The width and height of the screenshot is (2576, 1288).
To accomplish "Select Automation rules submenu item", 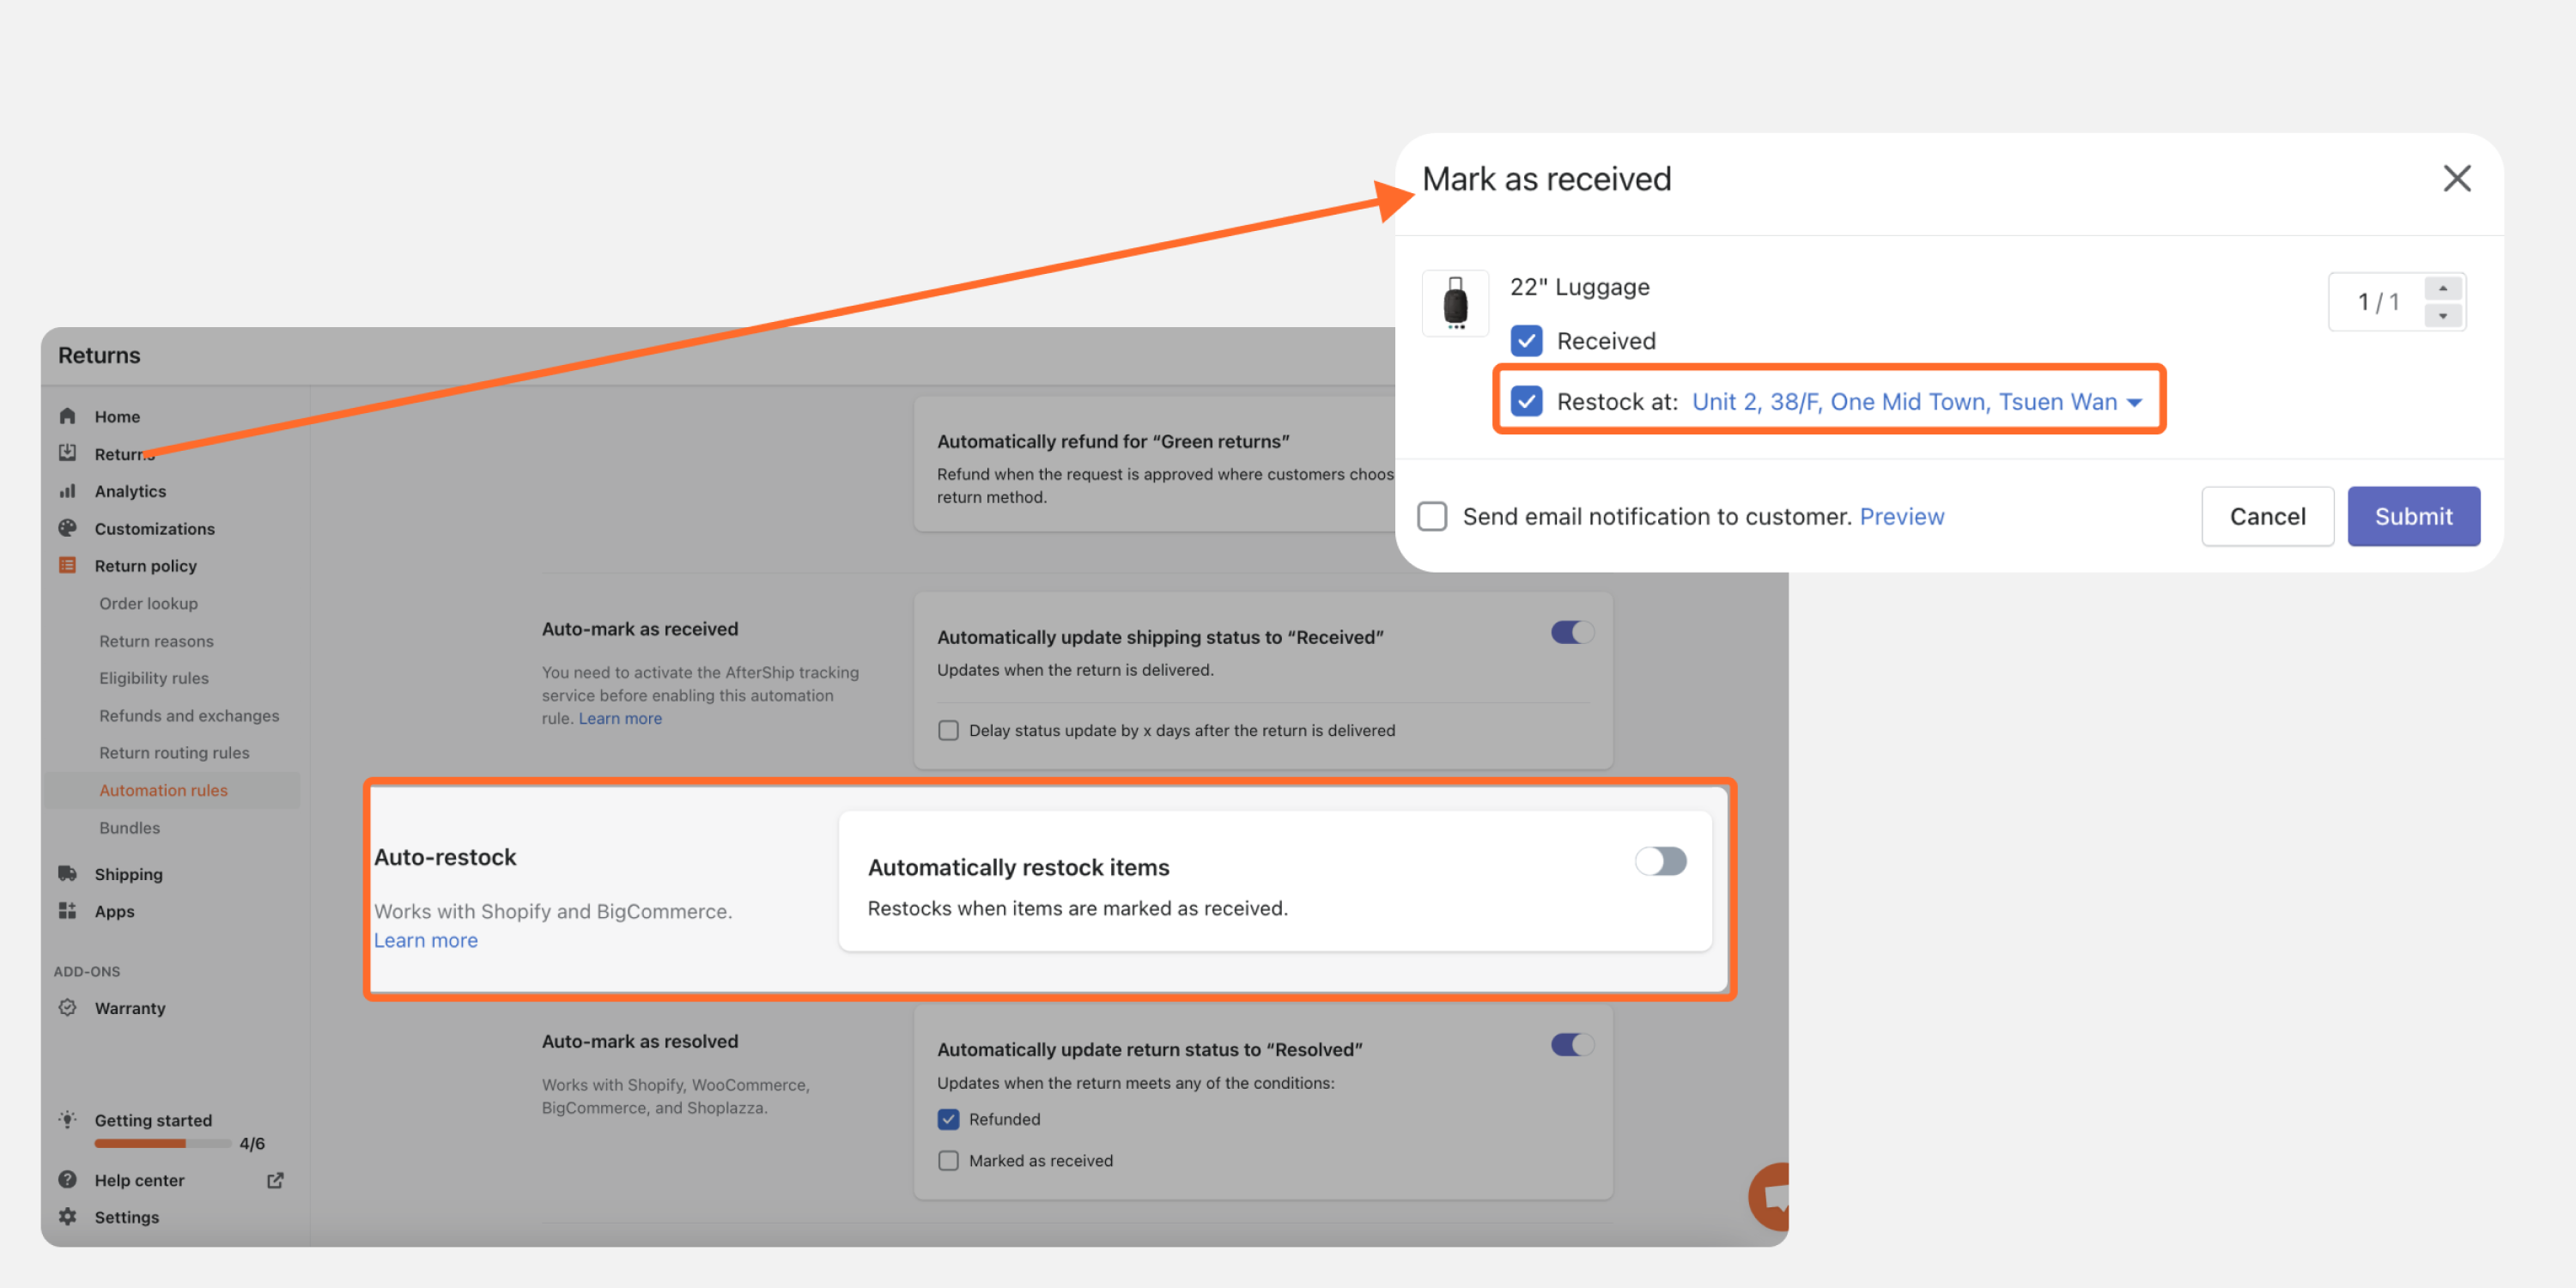I will click(x=163, y=790).
